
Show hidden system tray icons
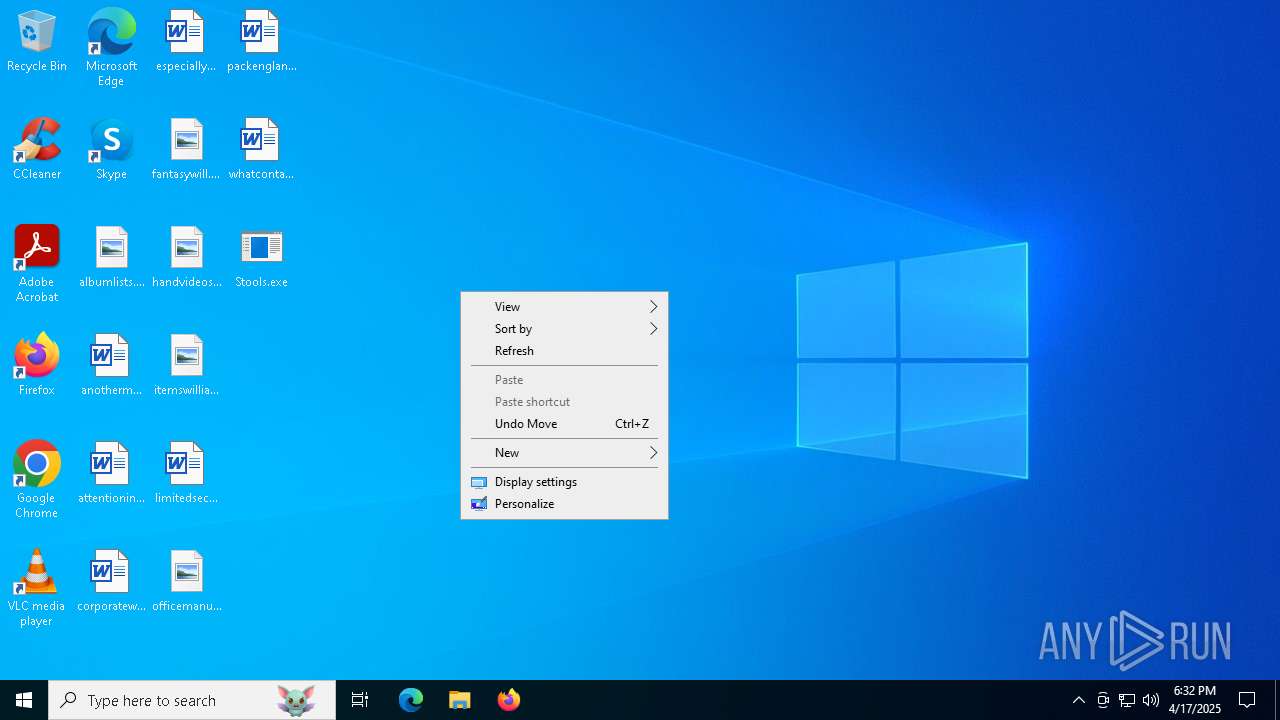1078,700
